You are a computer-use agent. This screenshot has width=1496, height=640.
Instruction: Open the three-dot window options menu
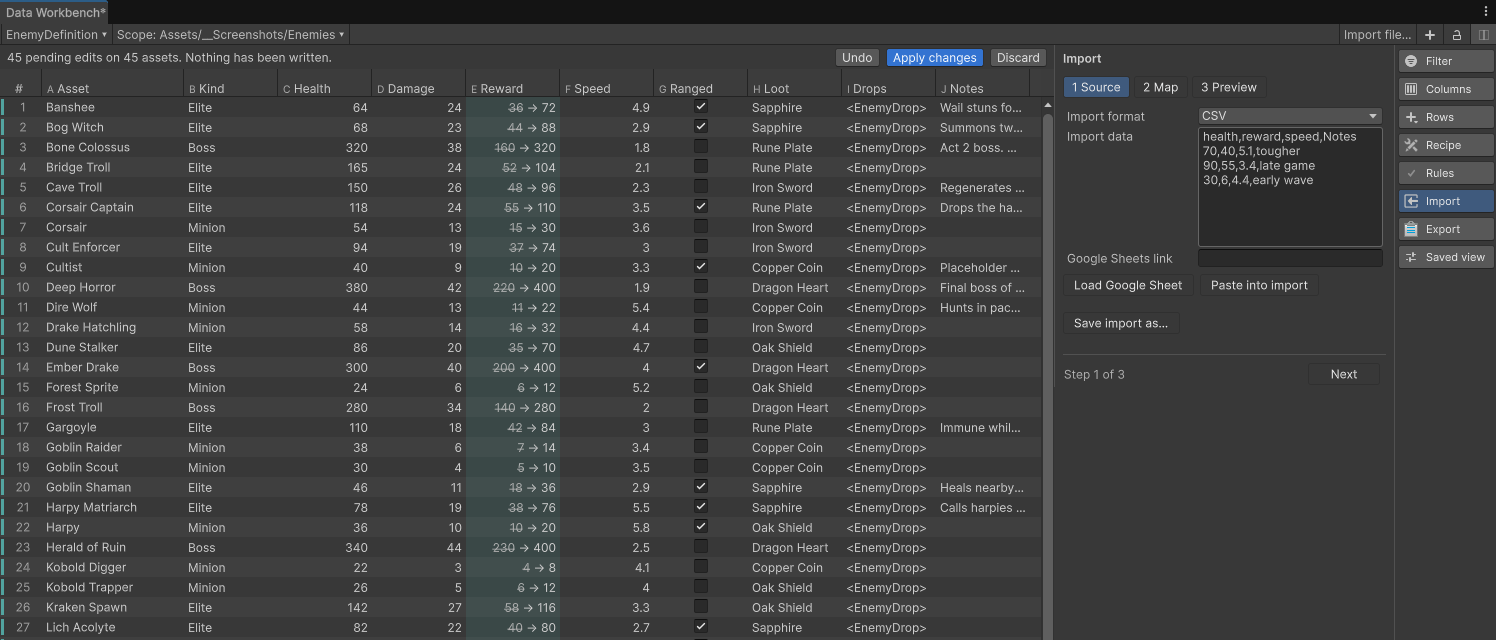click(1485, 11)
